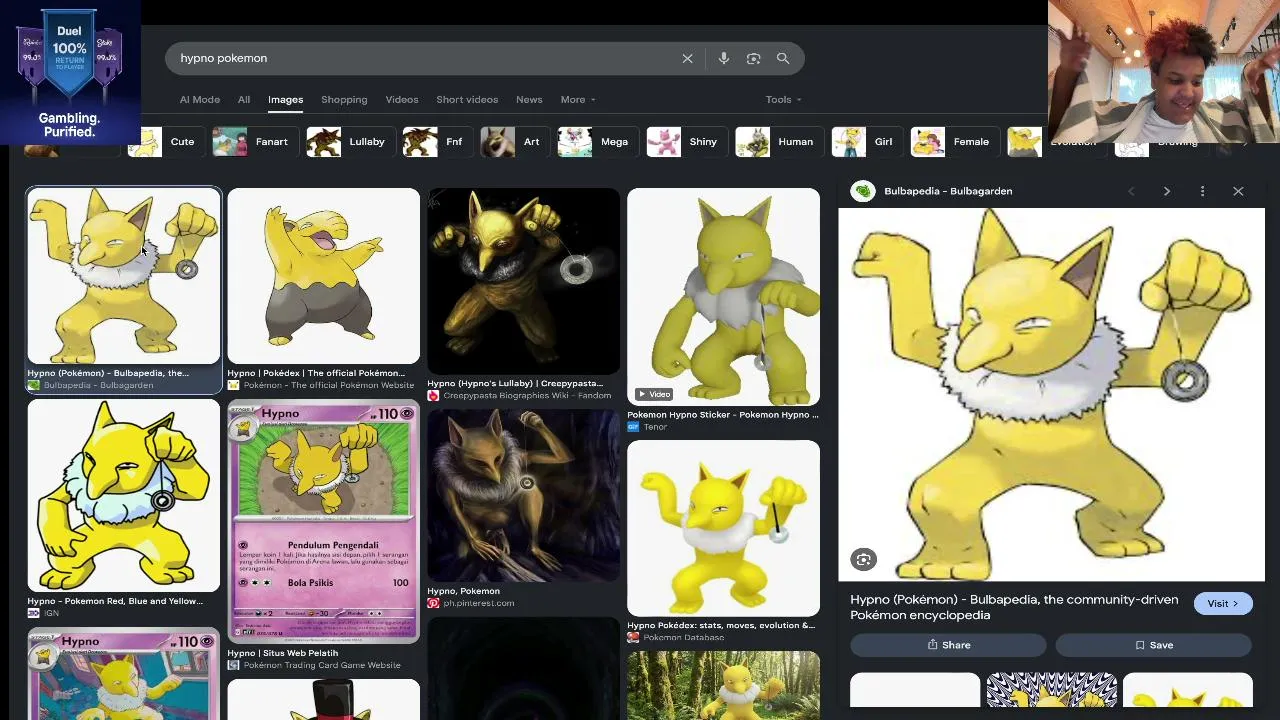The image size is (1280, 720).
Task: Open the Hypno's Lullaby Creepypasta thumbnail
Action: click(524, 281)
